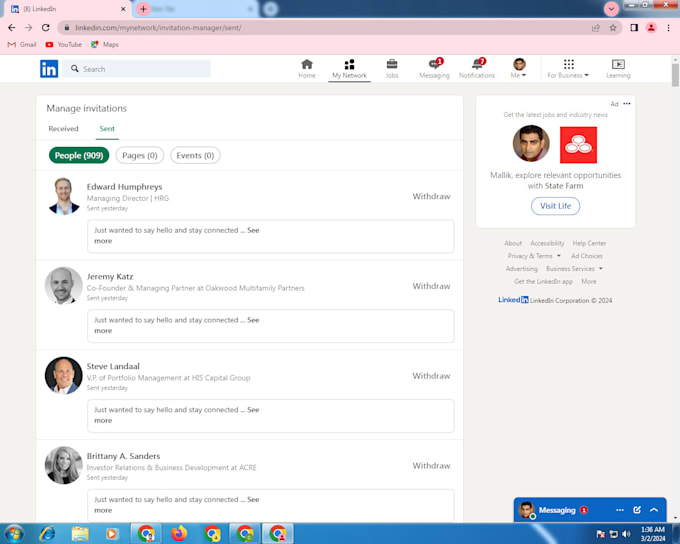
Task: Select the Events (0) filter
Action: coord(195,155)
